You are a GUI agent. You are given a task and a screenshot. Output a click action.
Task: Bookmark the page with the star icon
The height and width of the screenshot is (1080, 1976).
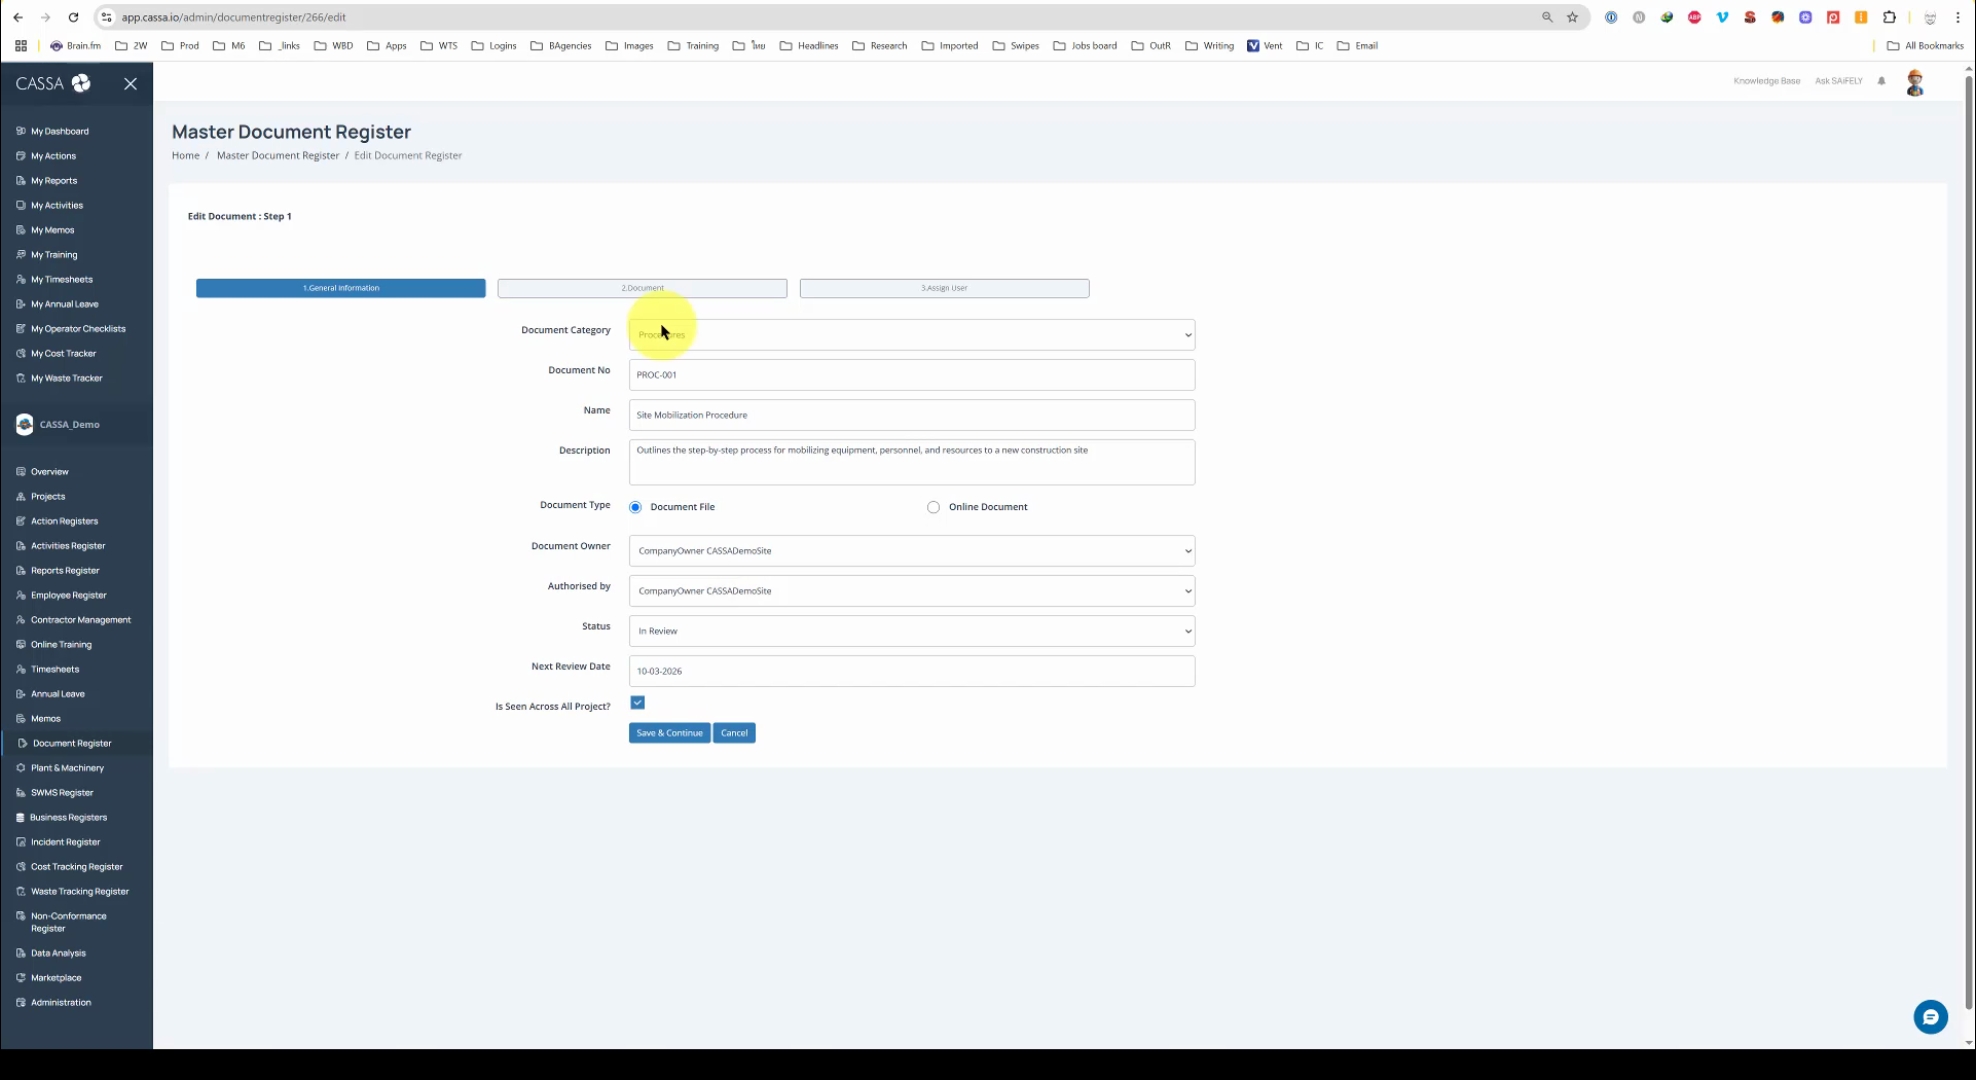(x=1572, y=17)
